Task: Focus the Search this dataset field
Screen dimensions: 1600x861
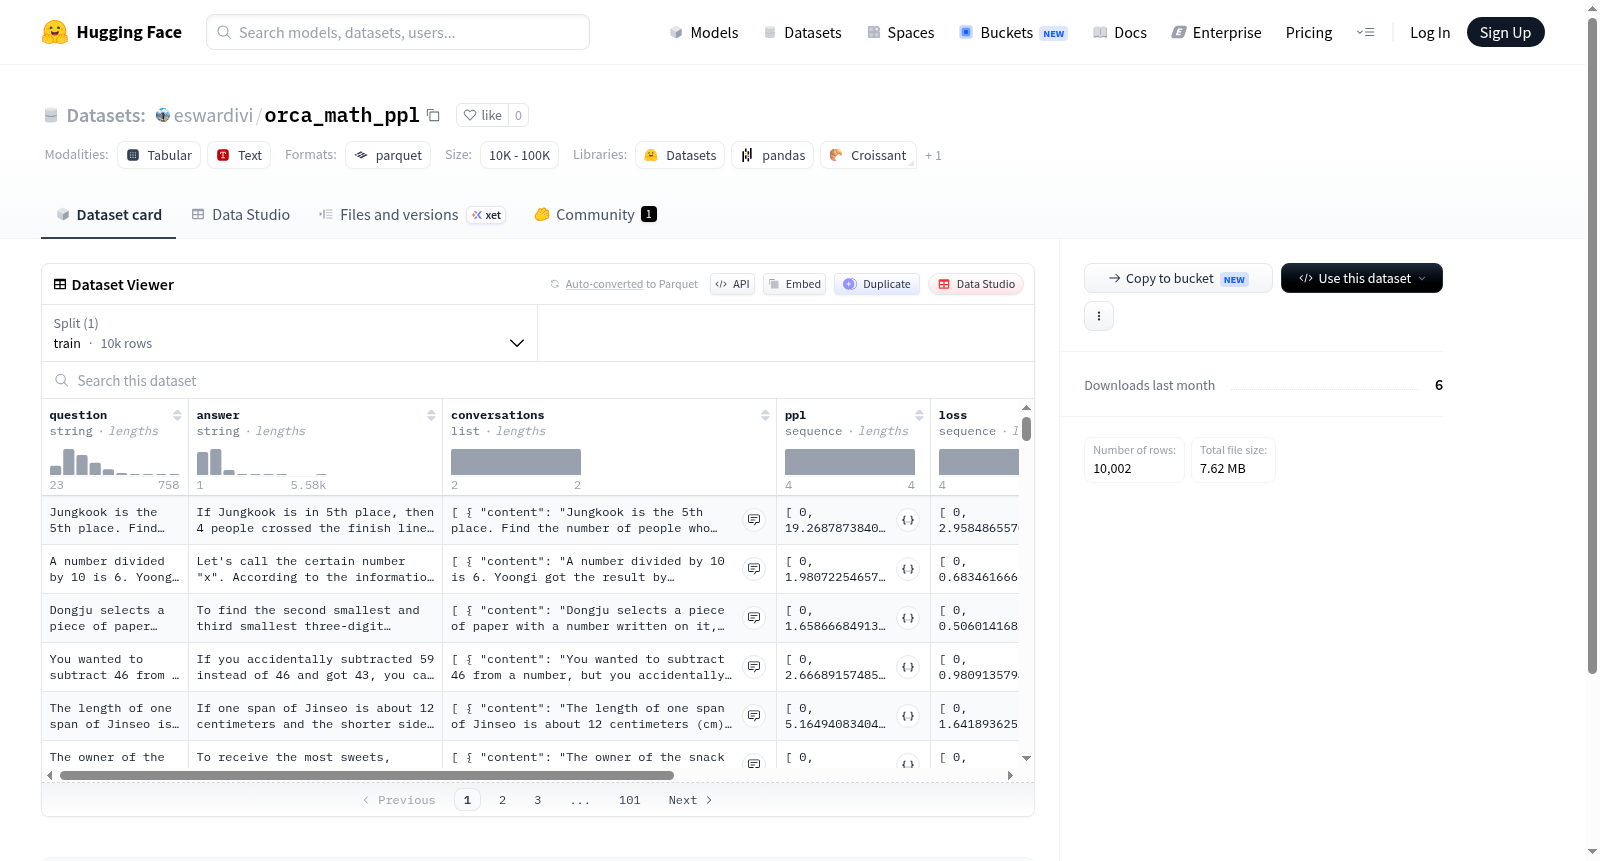Action: (x=538, y=380)
